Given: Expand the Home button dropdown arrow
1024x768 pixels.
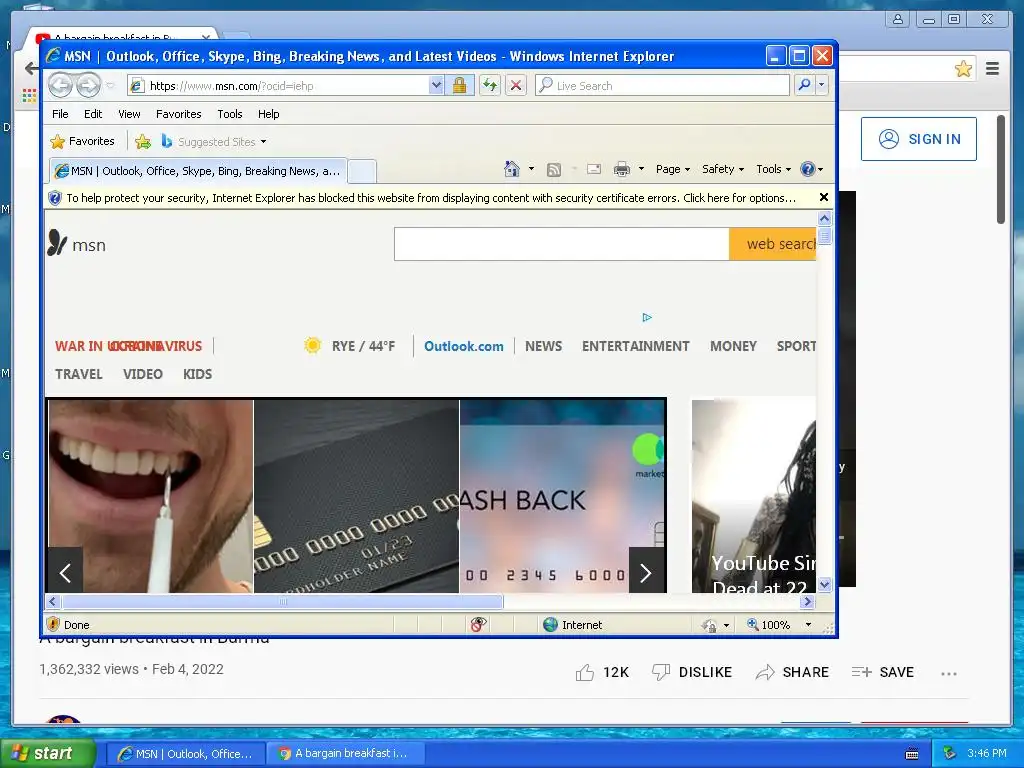Looking at the screenshot, I should coord(531,169).
